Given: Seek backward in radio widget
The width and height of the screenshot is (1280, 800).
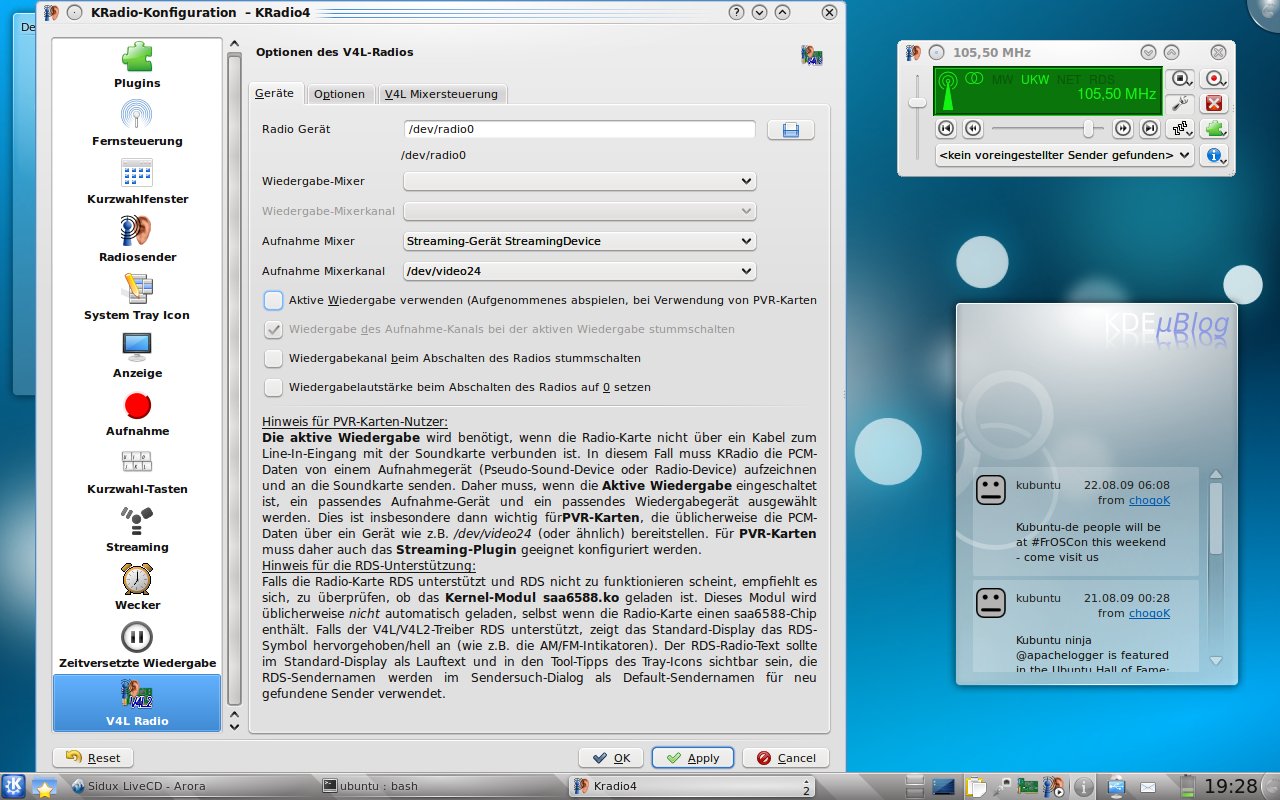Looking at the screenshot, I should click(x=973, y=128).
